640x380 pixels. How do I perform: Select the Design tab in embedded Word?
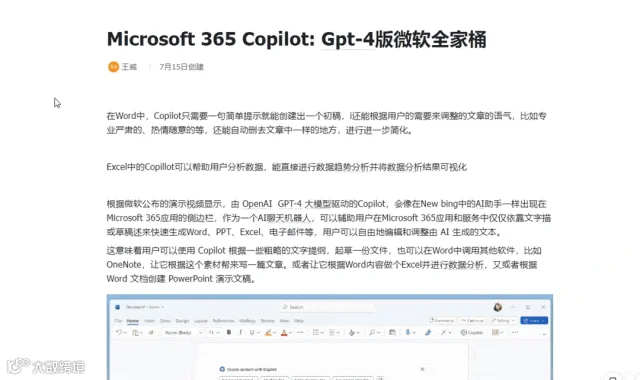point(182,321)
